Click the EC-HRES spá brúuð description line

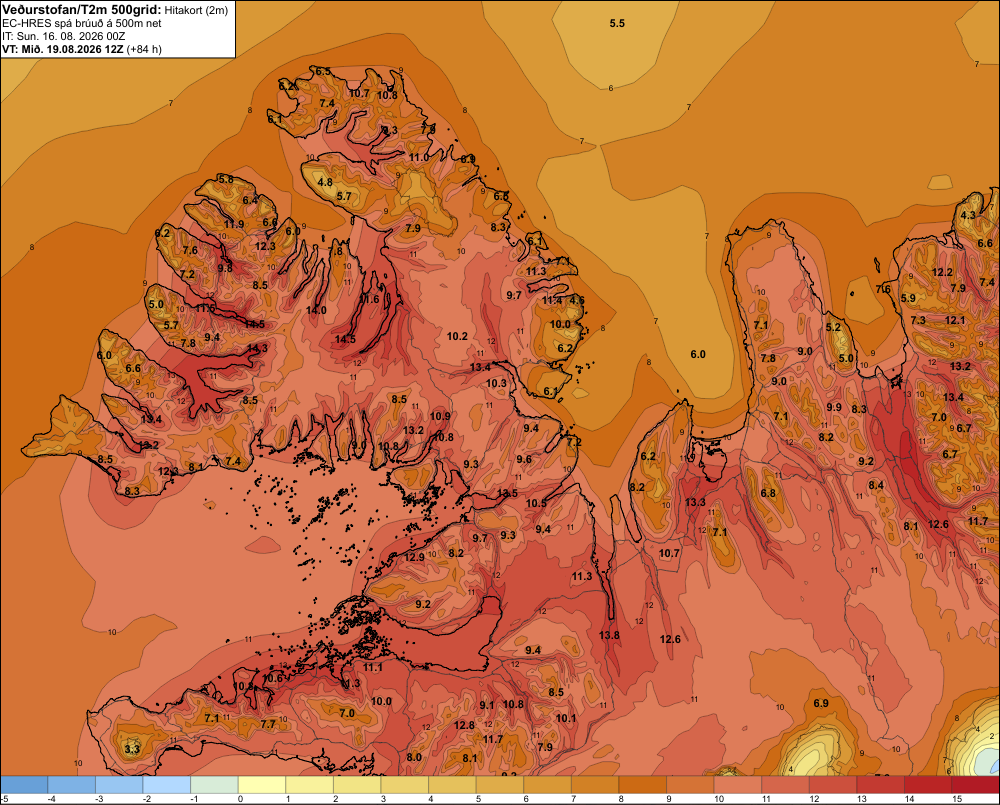click(x=82, y=23)
